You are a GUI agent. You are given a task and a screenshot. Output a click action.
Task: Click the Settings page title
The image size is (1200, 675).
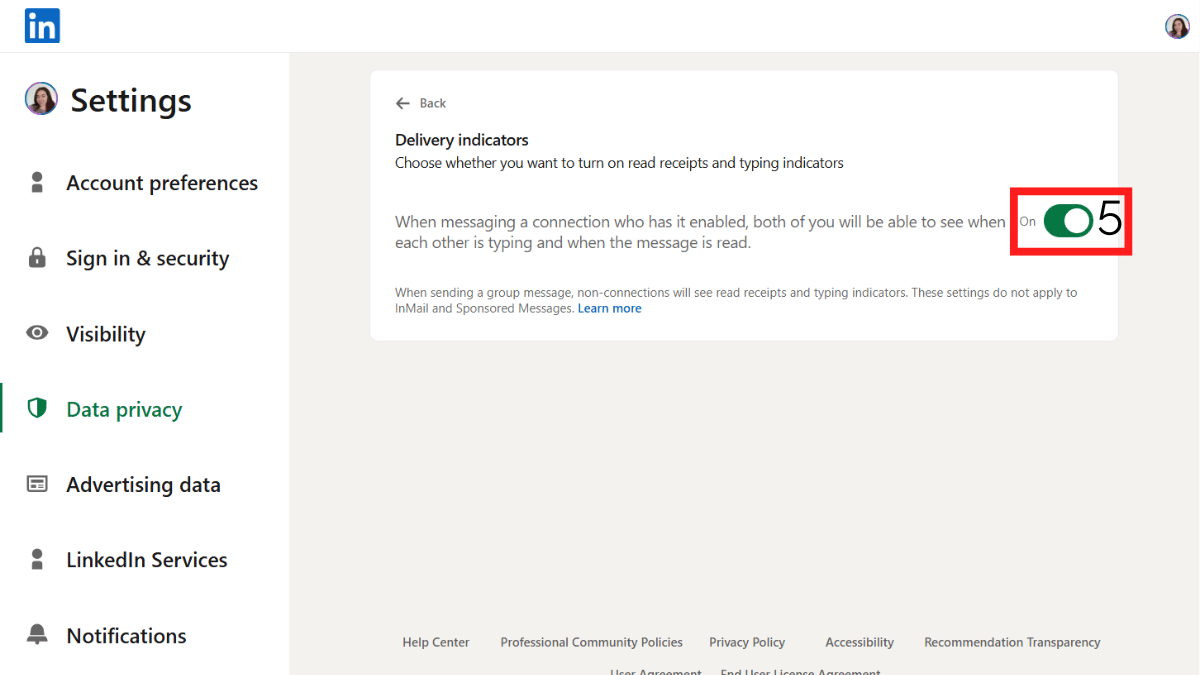[x=131, y=100]
